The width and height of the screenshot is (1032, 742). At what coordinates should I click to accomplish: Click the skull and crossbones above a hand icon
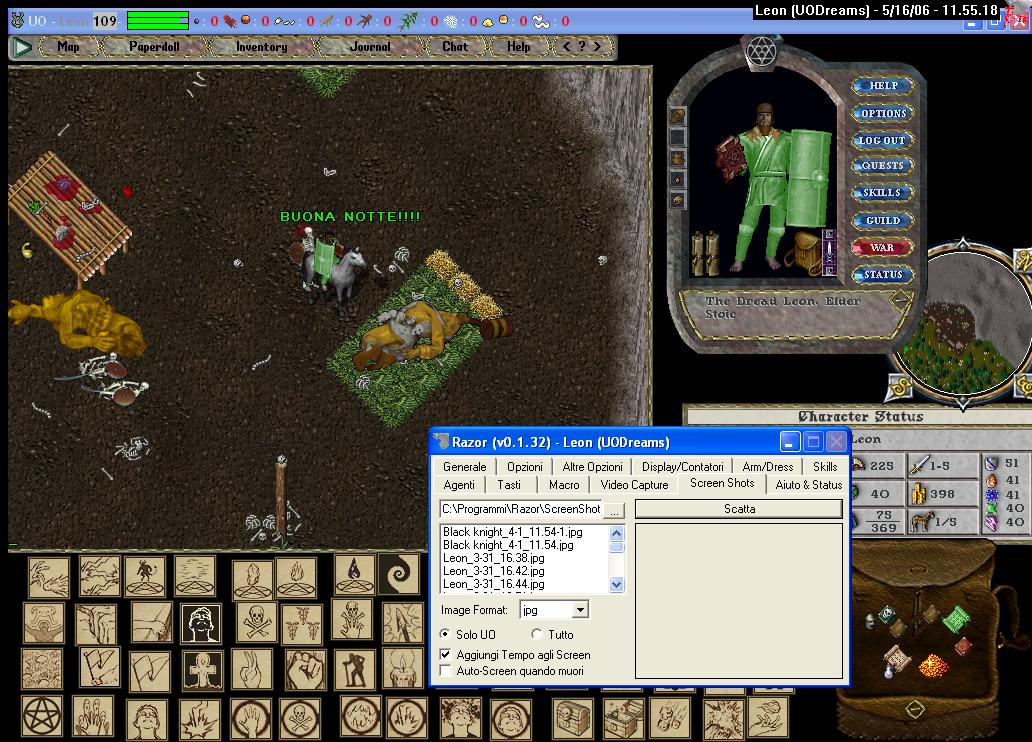point(352,619)
